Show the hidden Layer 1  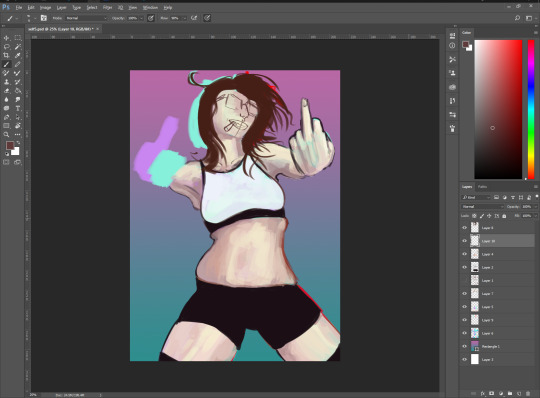pyautogui.click(x=464, y=281)
